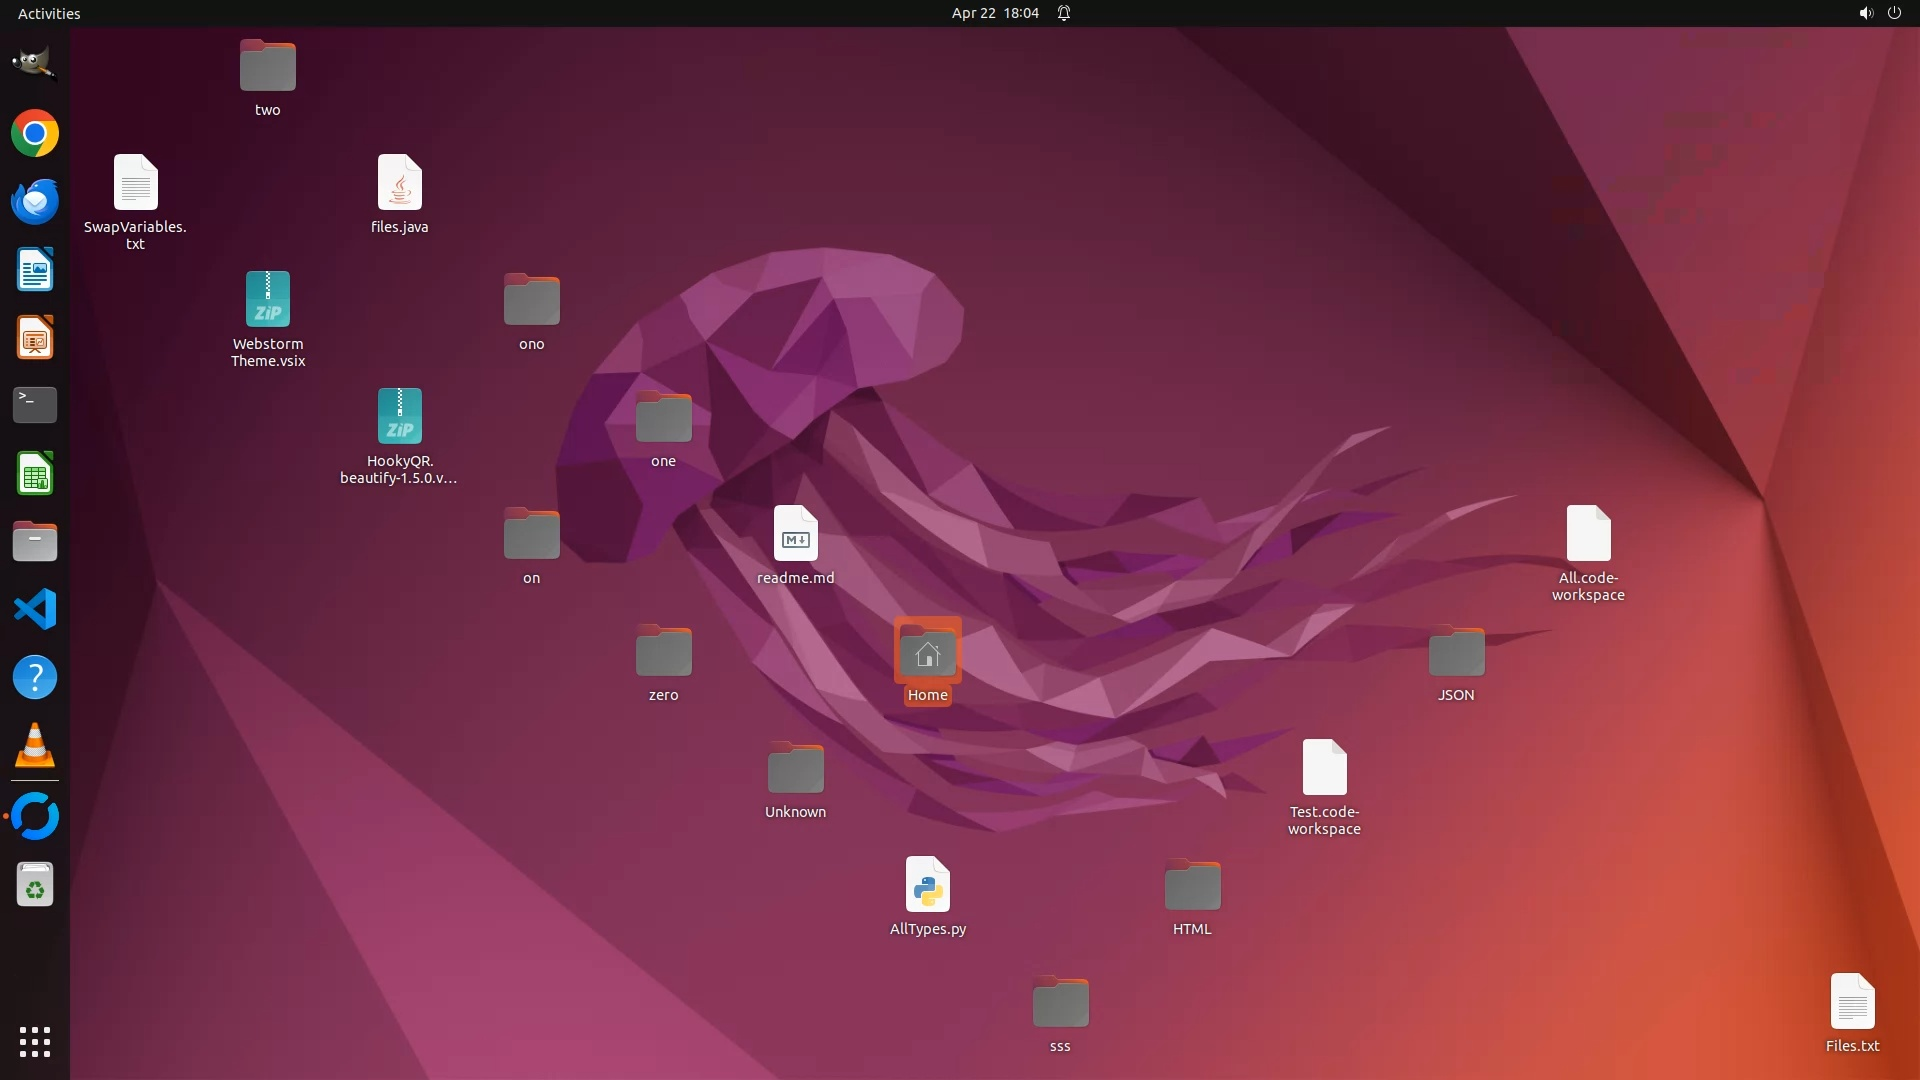Select the Webstorm Theme.vsix archive
1920x1080 pixels.
[x=267, y=300]
